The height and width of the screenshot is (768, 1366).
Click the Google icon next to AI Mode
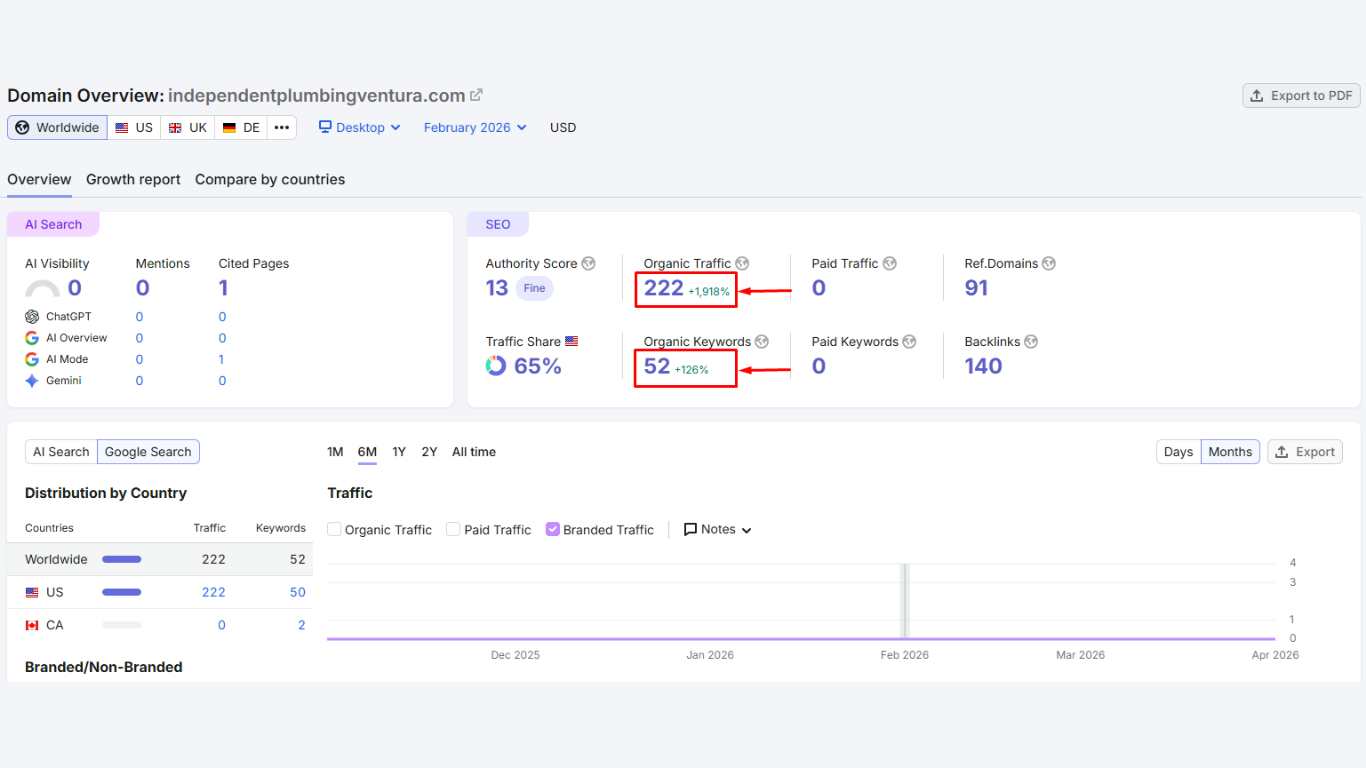[x=32, y=360]
